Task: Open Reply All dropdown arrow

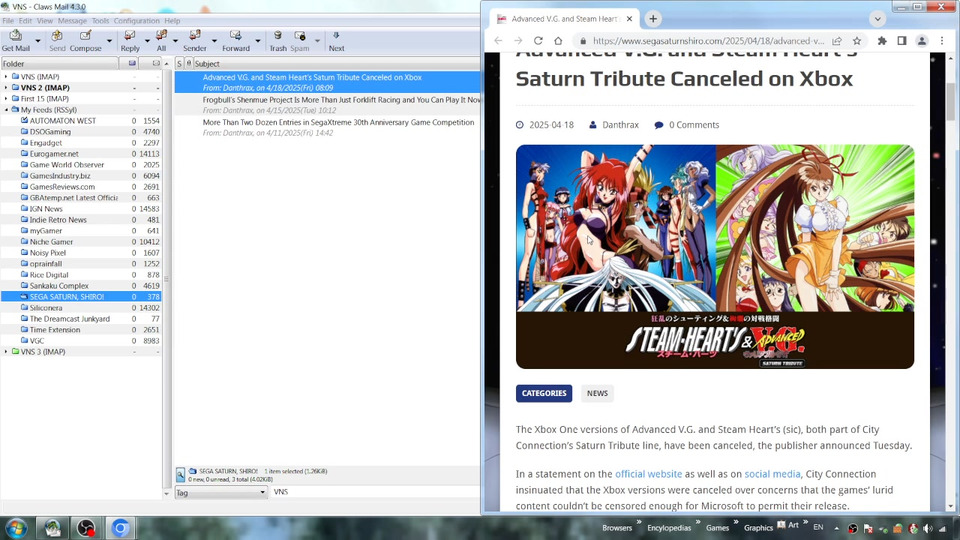Action: (175, 41)
